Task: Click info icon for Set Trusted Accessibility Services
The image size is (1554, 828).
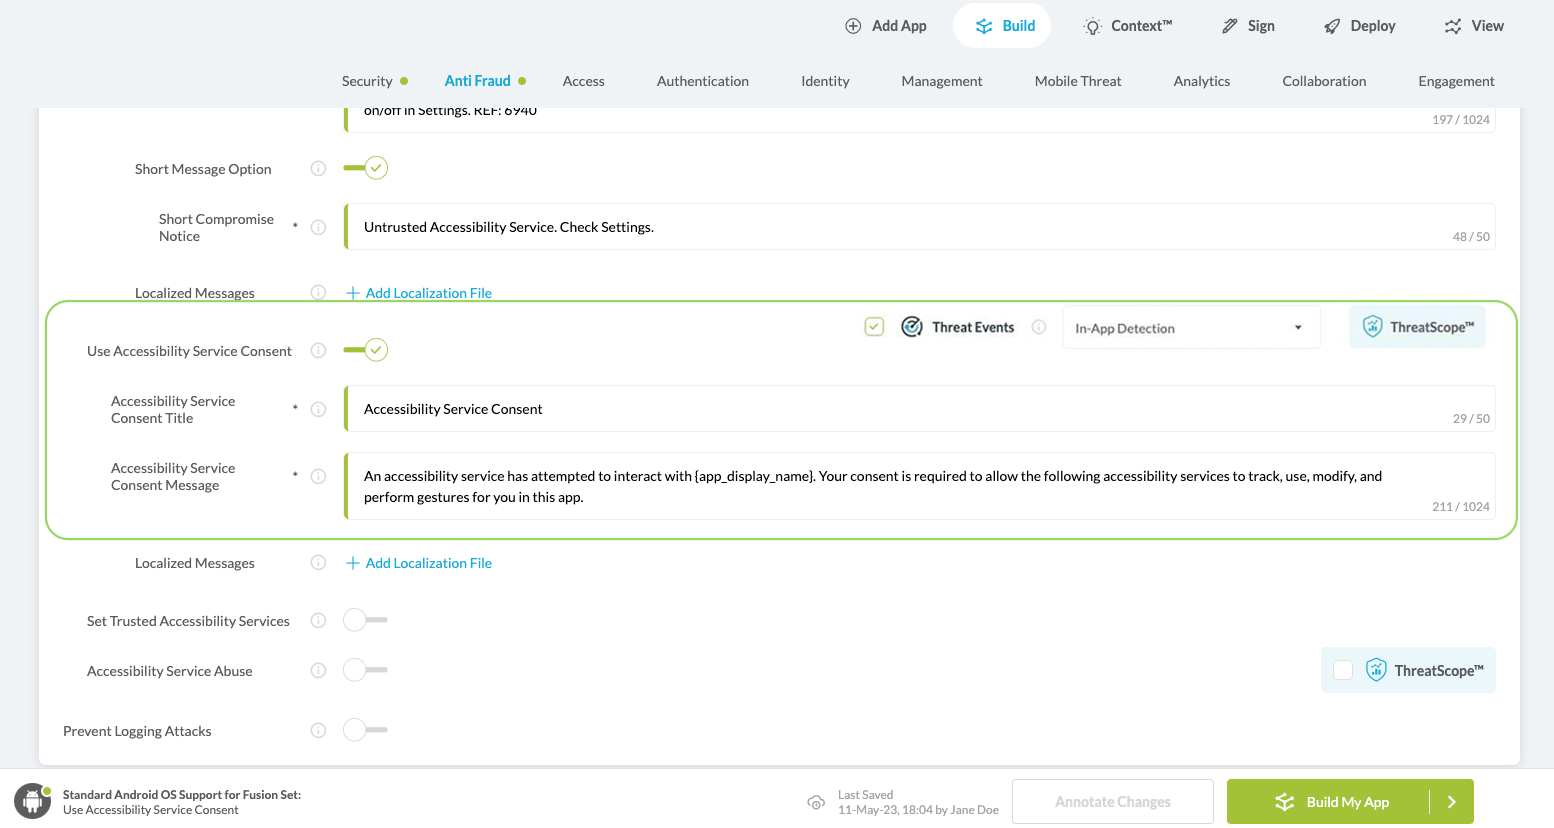Action: point(318,621)
